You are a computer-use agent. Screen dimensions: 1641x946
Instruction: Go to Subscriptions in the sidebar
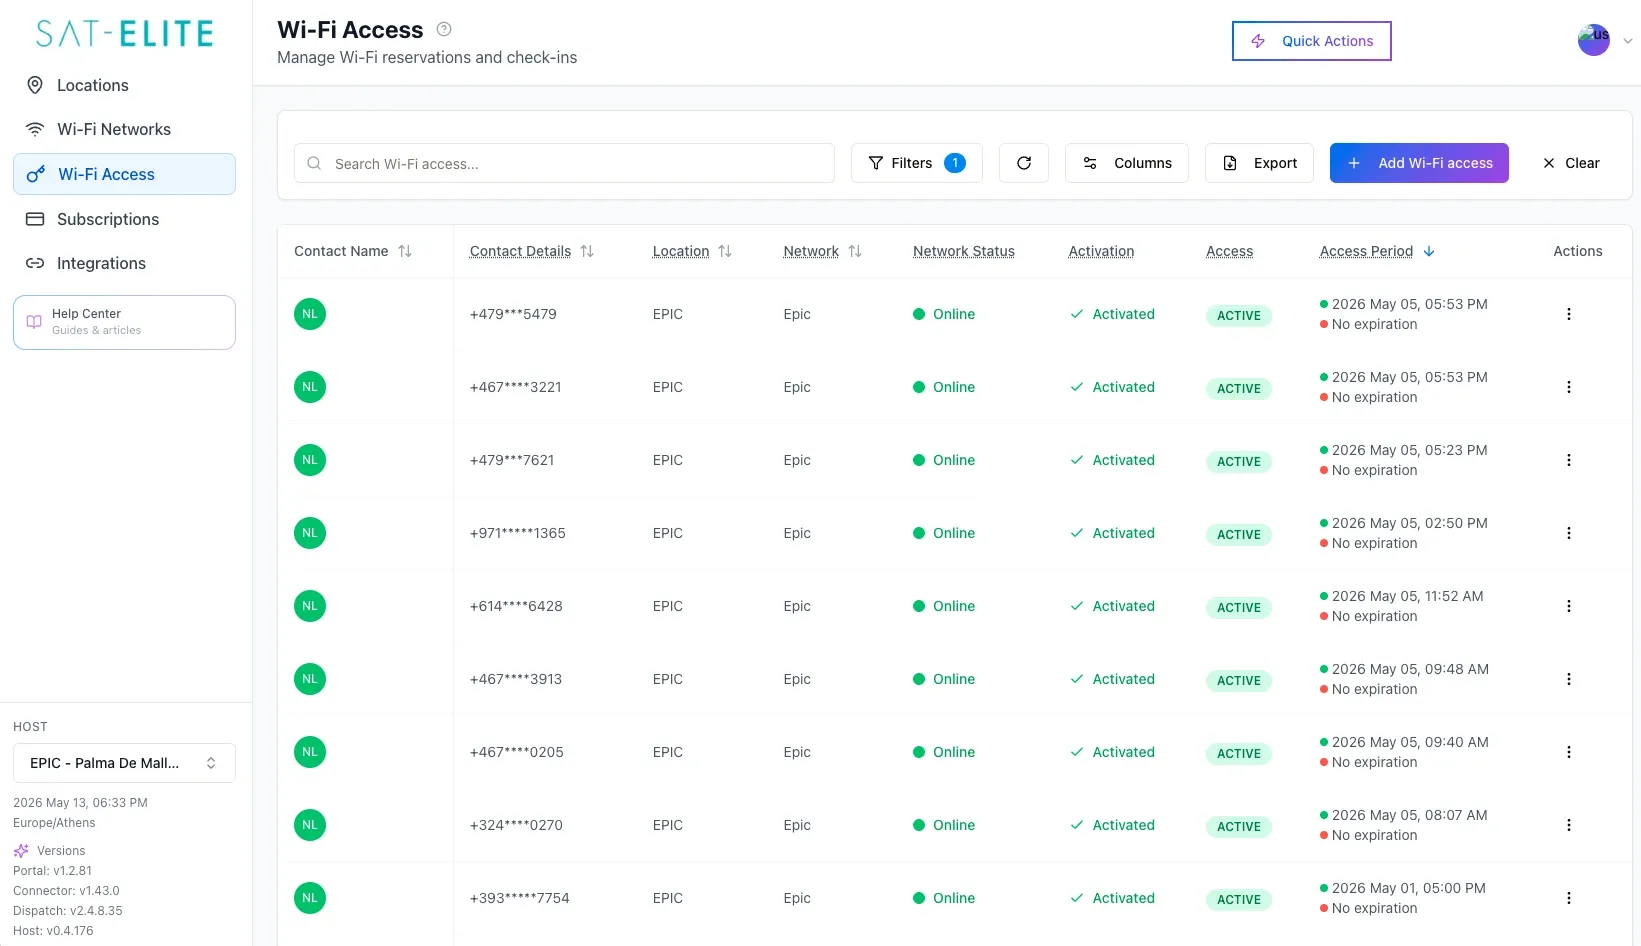tap(124, 219)
